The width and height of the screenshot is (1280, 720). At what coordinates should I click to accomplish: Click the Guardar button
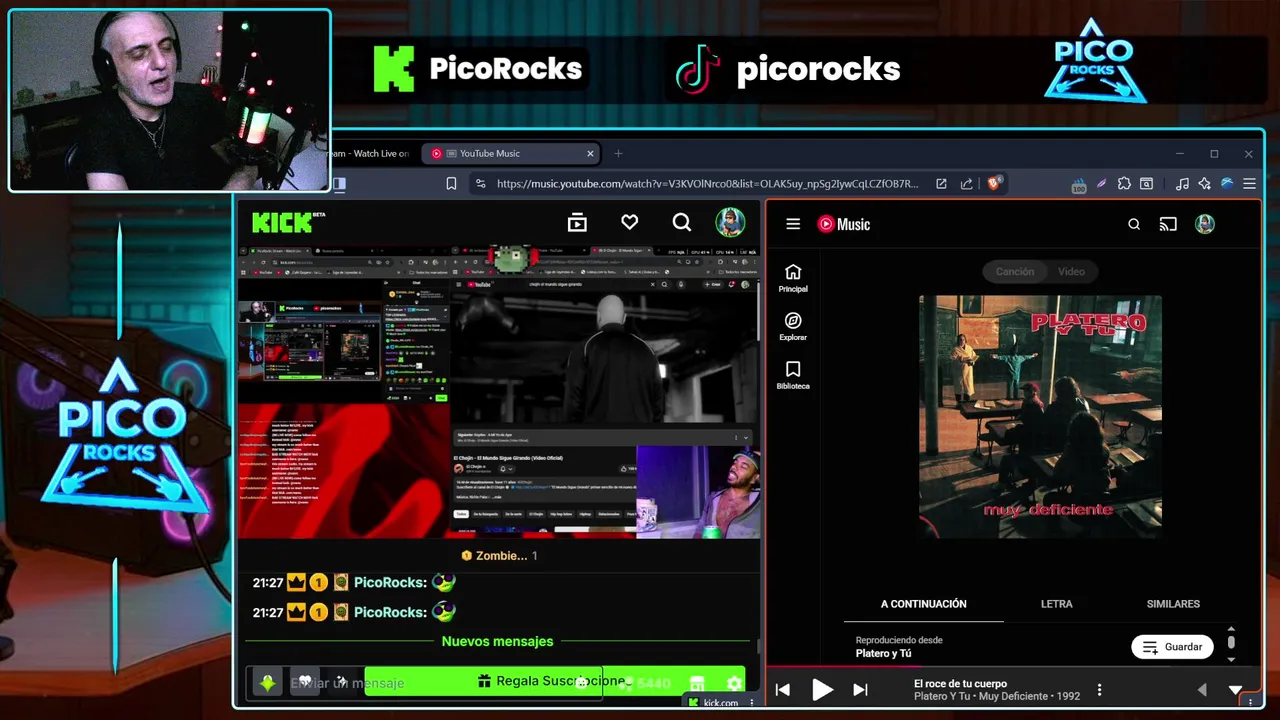[x=1172, y=647]
